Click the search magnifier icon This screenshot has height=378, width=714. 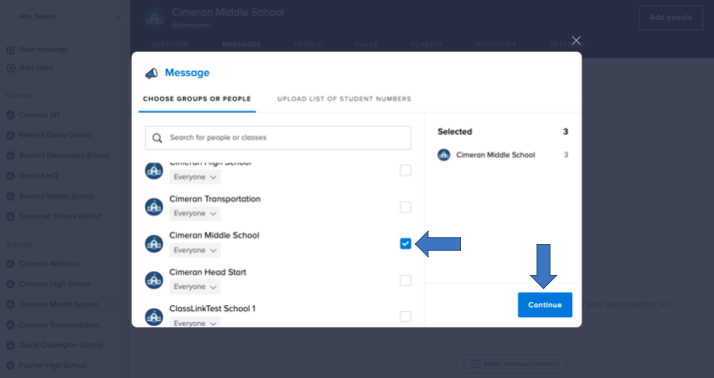point(157,138)
